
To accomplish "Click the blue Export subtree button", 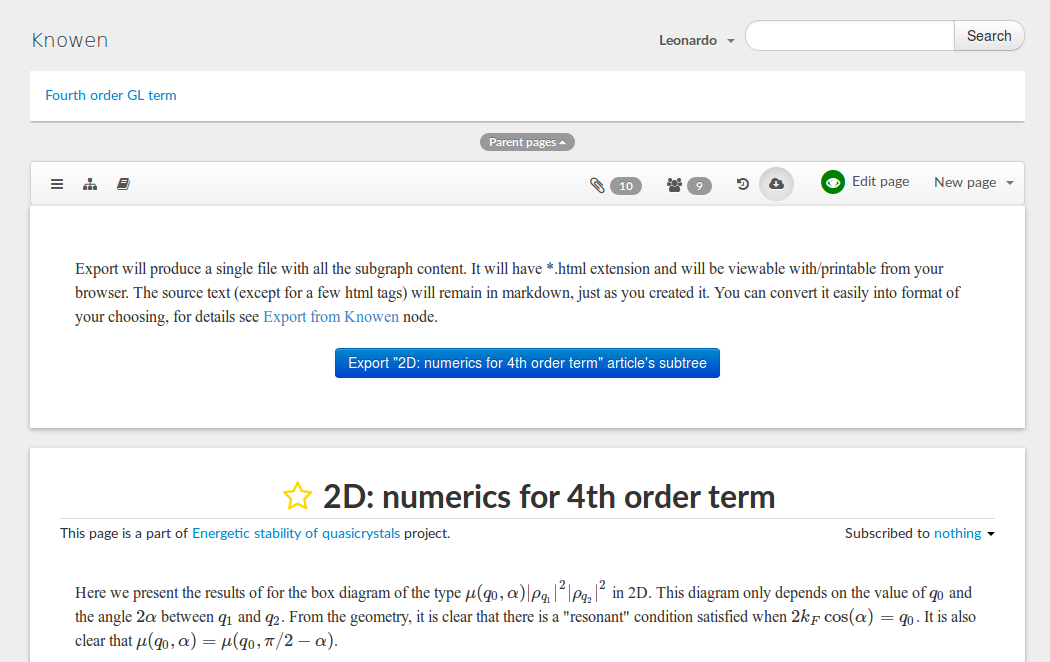I will pos(527,363).
